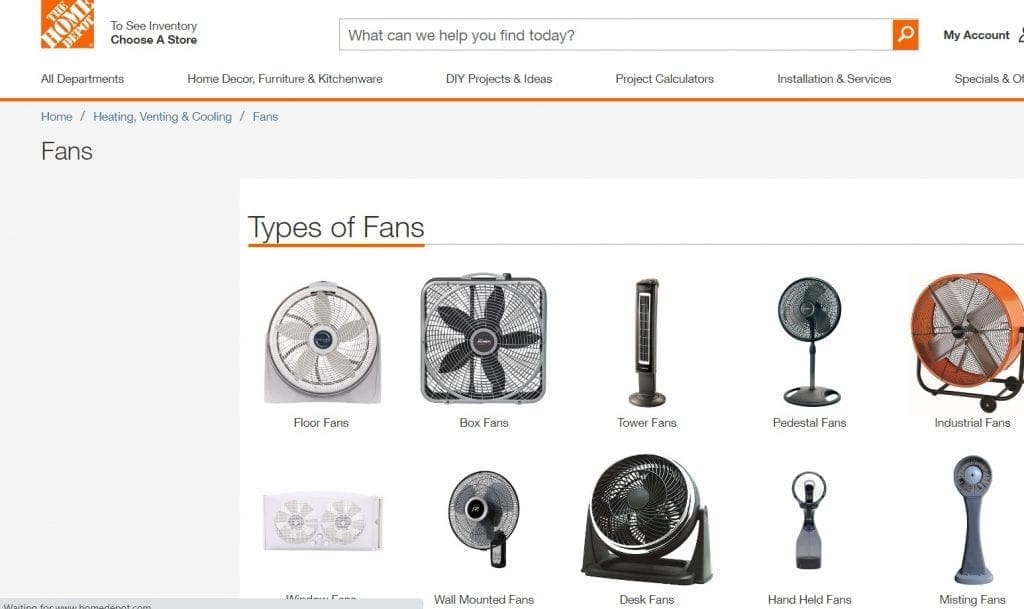
Task: Click the Choose A Store link
Action: (154, 40)
